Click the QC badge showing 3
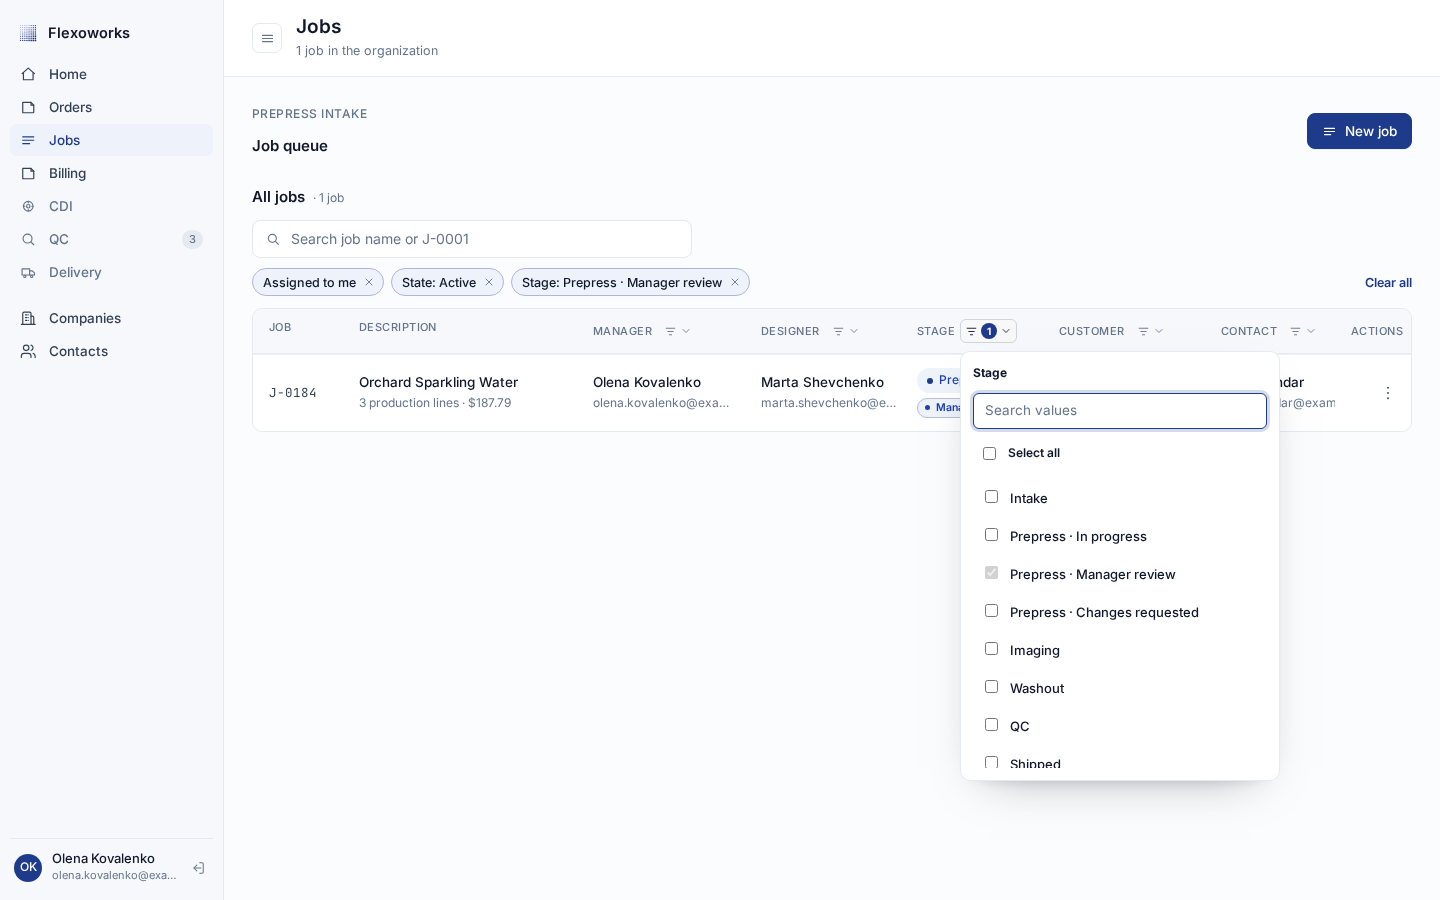1440x900 pixels. pos(192,239)
